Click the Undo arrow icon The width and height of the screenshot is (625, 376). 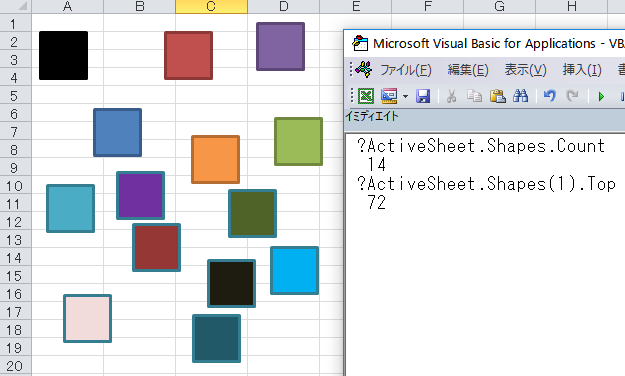click(x=550, y=96)
